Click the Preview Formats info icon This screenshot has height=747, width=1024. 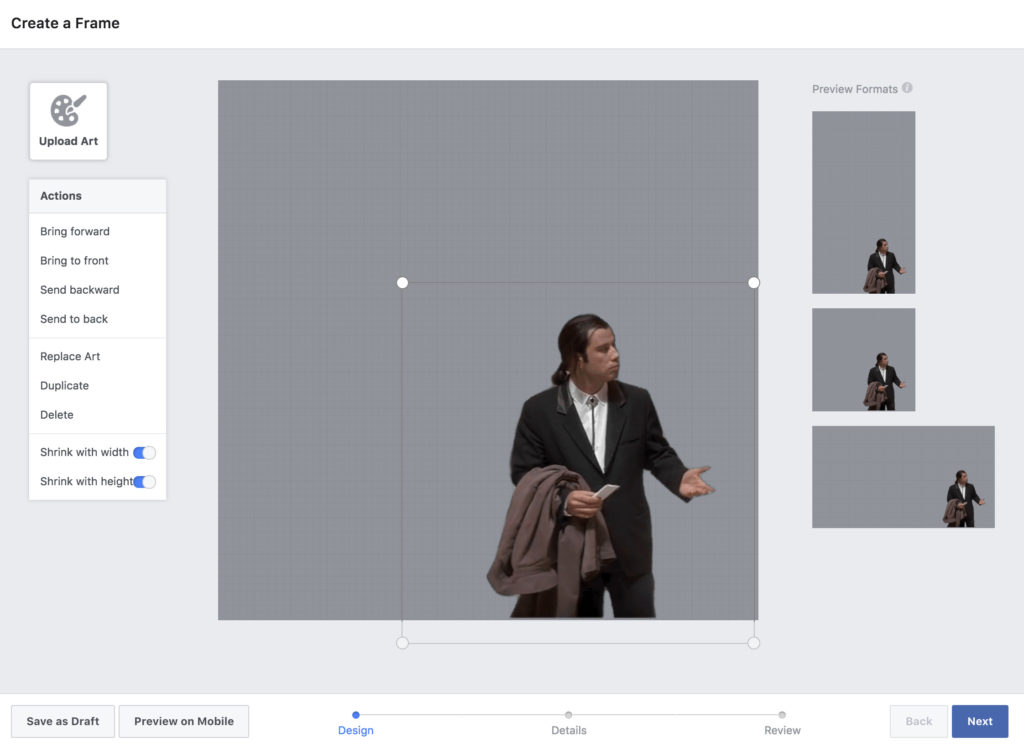907,88
